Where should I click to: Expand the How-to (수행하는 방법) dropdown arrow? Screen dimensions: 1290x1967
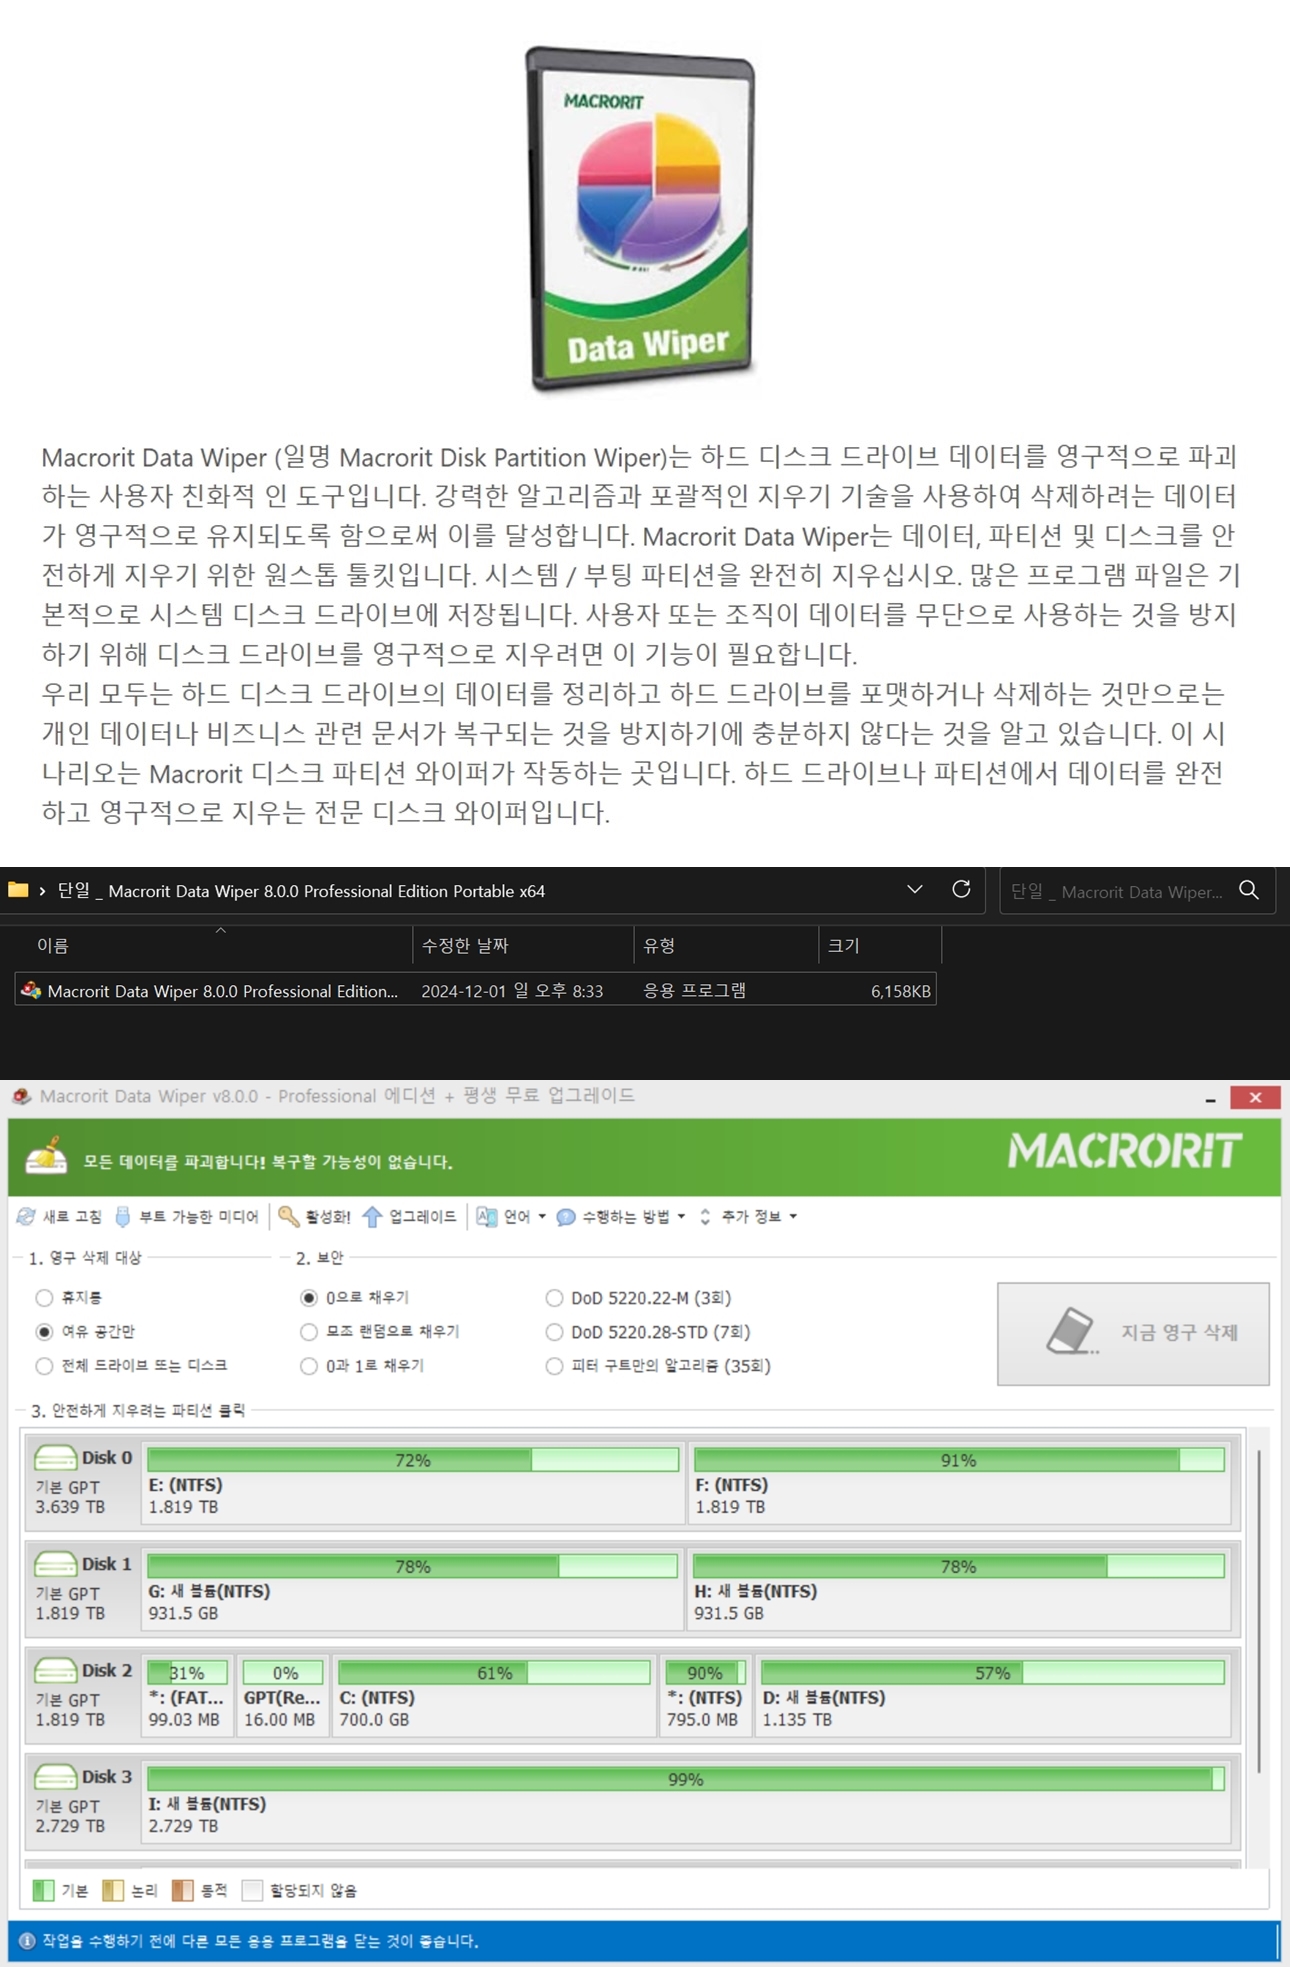(681, 1217)
